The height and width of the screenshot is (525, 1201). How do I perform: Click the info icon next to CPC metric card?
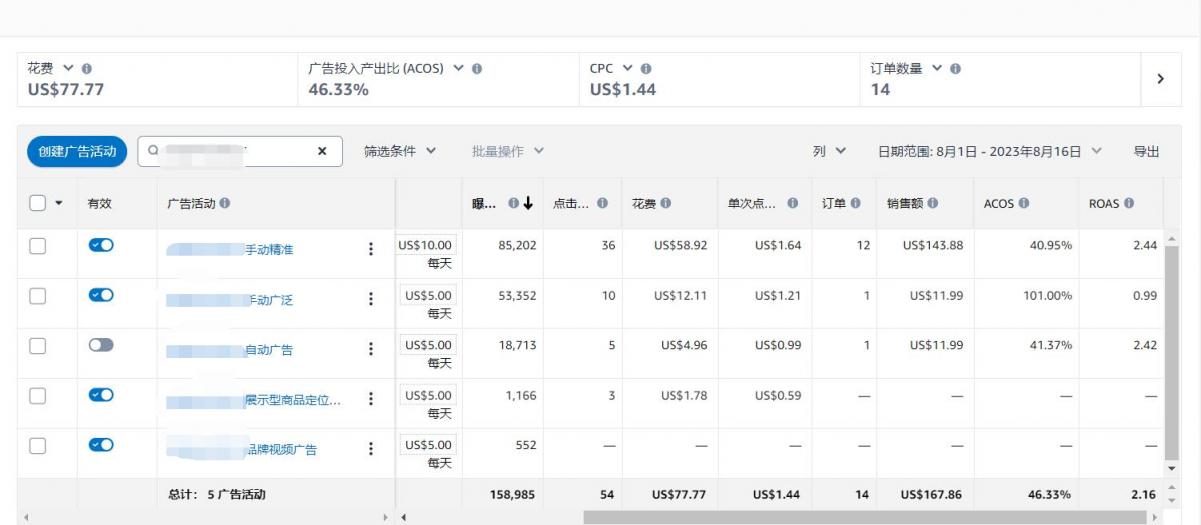tap(646, 69)
